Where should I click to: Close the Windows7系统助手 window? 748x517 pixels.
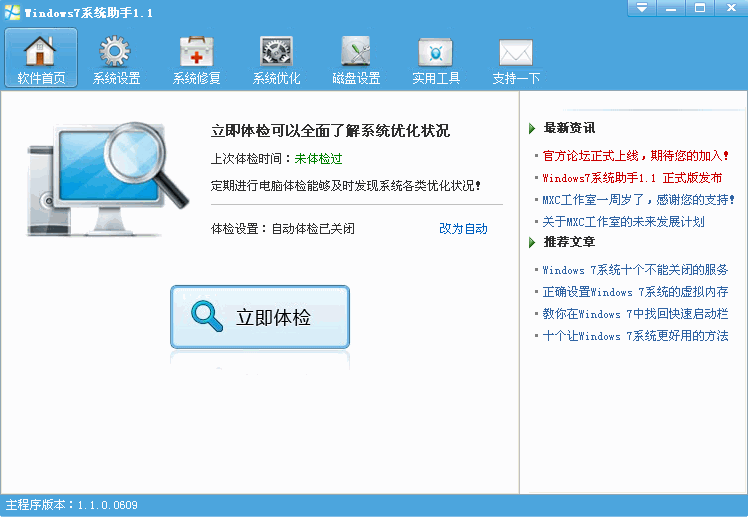pyautogui.click(x=731, y=8)
